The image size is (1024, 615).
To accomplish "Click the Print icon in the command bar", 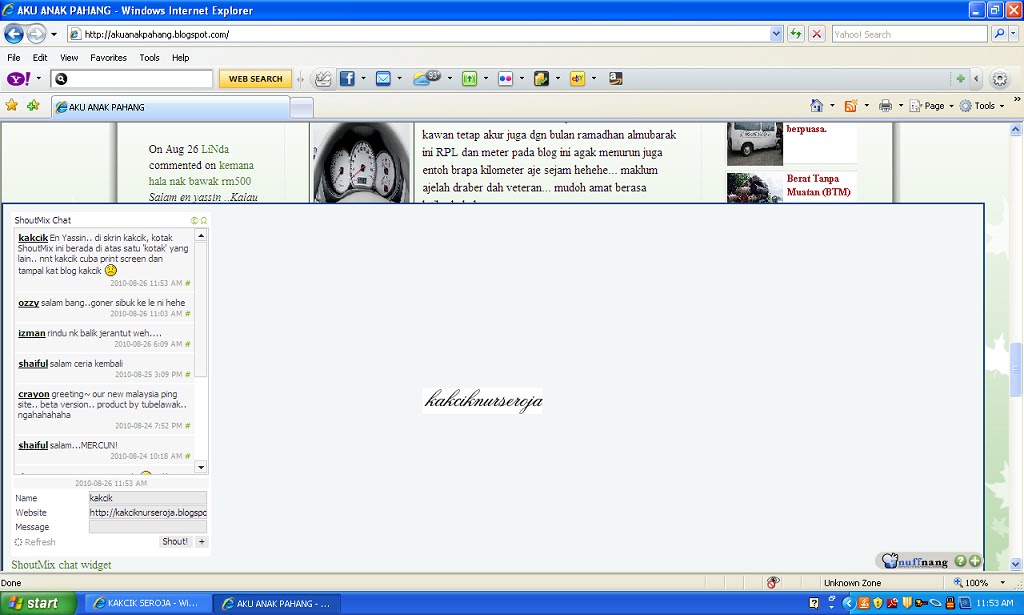I will [x=886, y=106].
